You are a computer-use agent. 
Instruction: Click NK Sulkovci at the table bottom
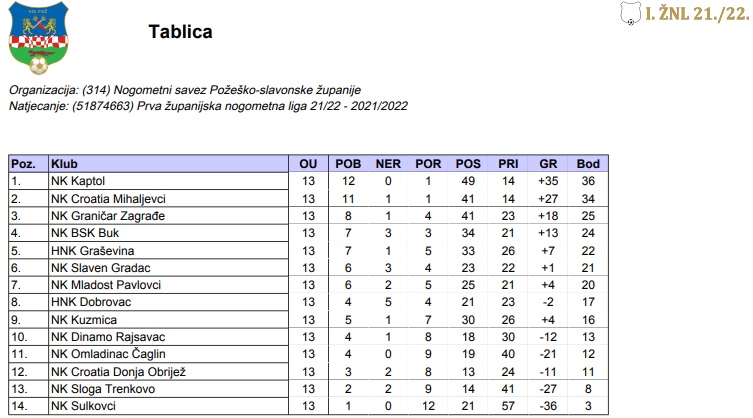point(86,406)
